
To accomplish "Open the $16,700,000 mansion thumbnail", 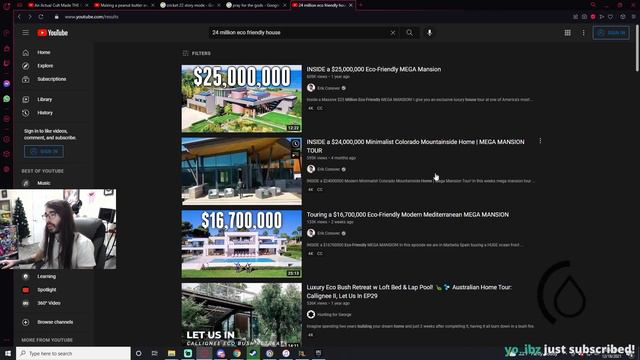I will coord(242,244).
